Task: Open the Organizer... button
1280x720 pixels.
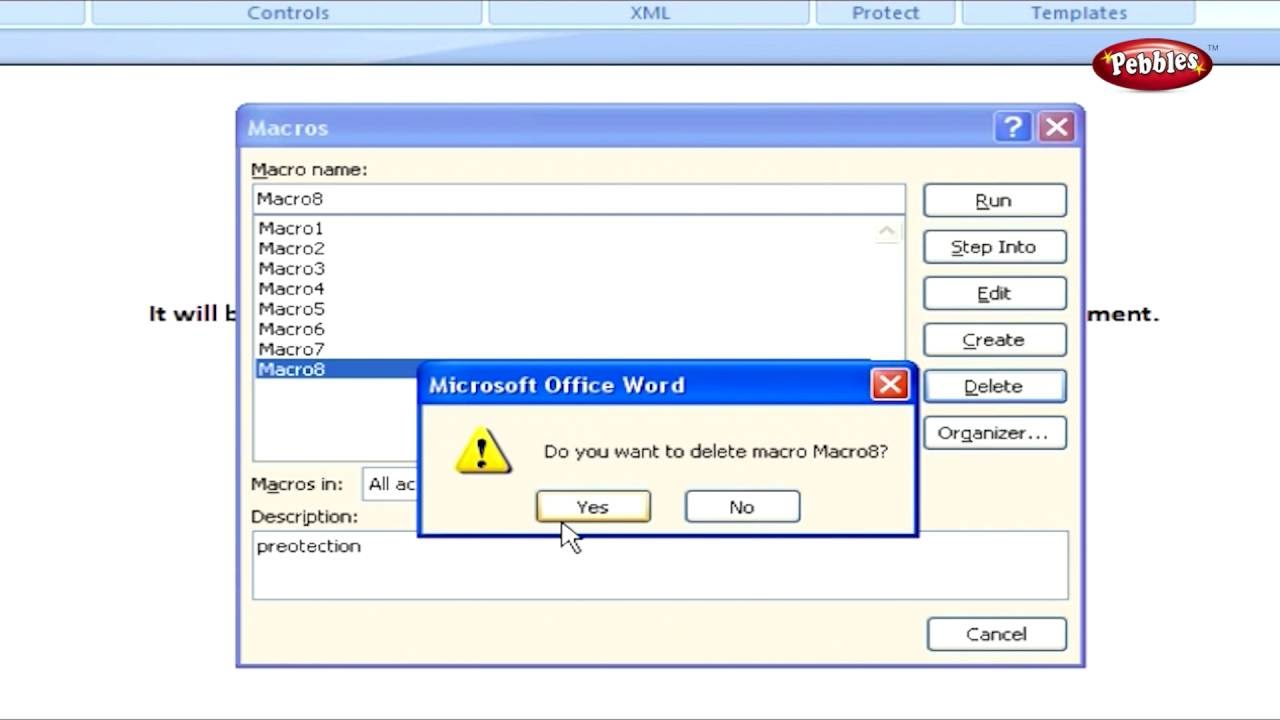Action: pos(994,433)
